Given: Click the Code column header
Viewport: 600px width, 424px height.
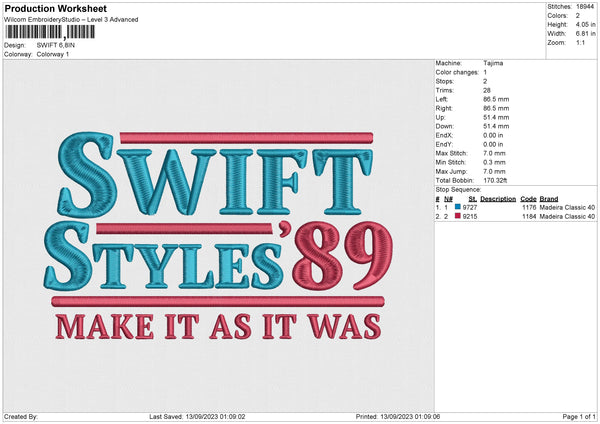Looking at the screenshot, I should [528, 199].
